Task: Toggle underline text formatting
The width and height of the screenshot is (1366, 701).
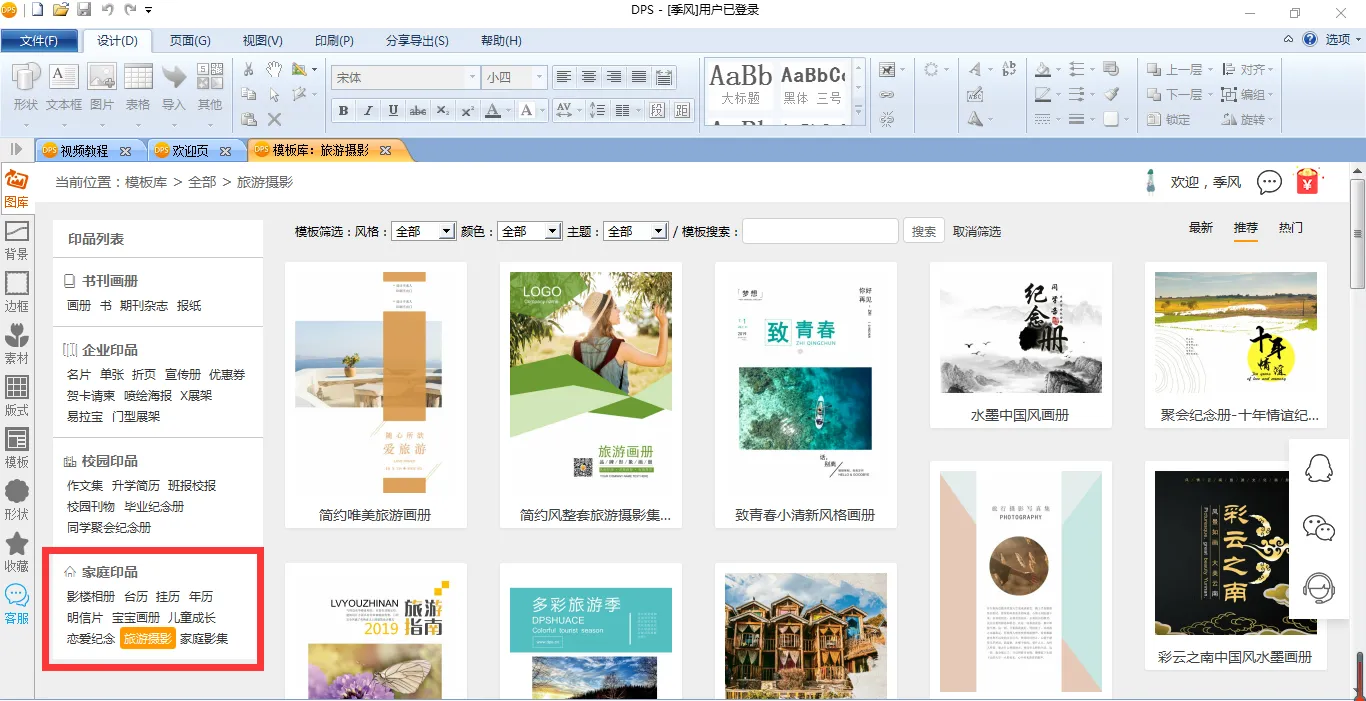Action: point(393,110)
